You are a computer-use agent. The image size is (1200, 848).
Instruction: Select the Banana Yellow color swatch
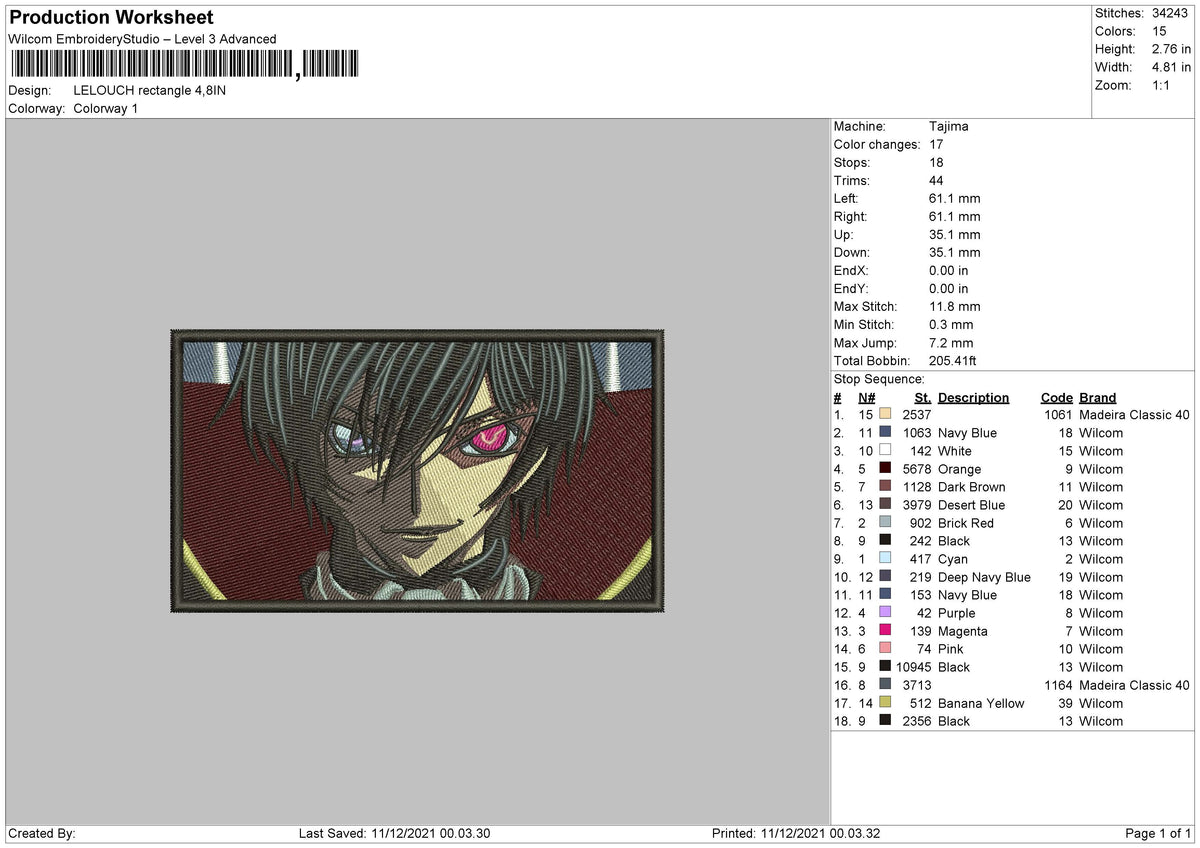pos(885,703)
